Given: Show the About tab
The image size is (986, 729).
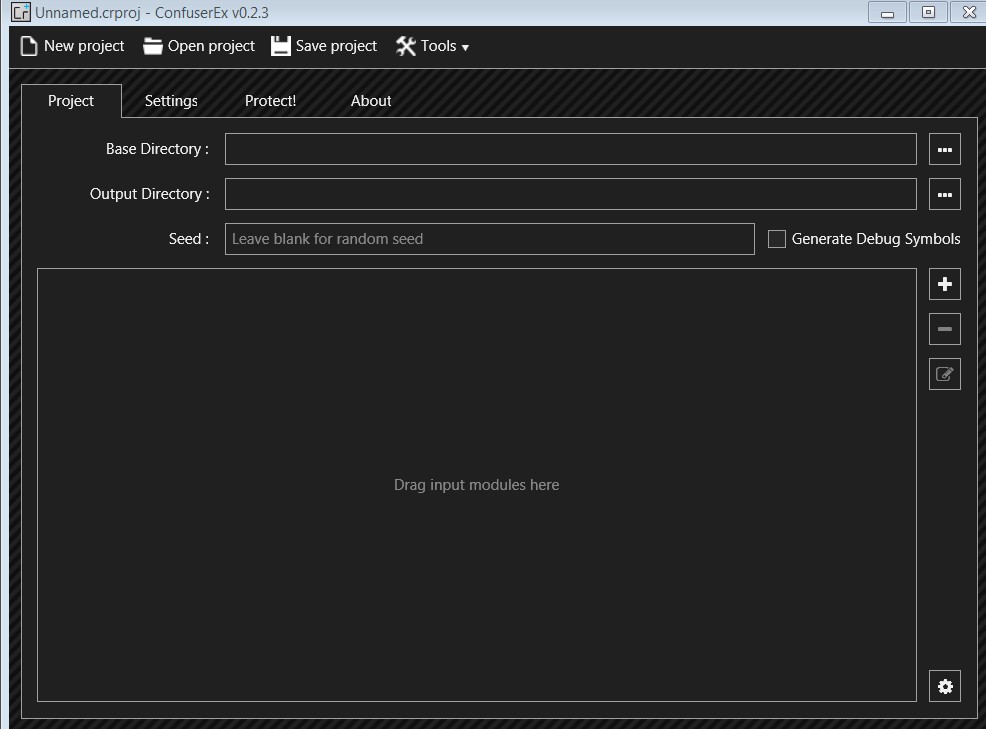Looking at the screenshot, I should point(371,101).
